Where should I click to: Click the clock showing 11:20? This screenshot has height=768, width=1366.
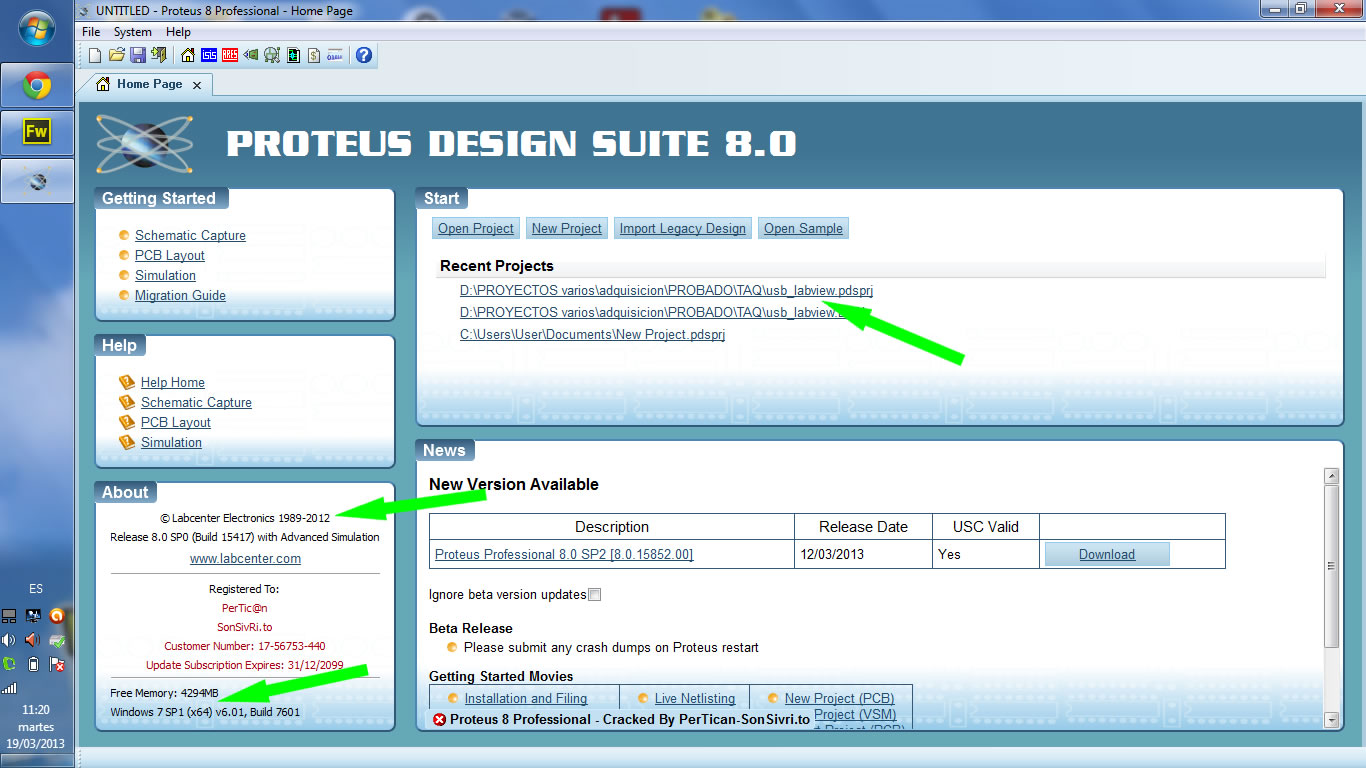36,710
